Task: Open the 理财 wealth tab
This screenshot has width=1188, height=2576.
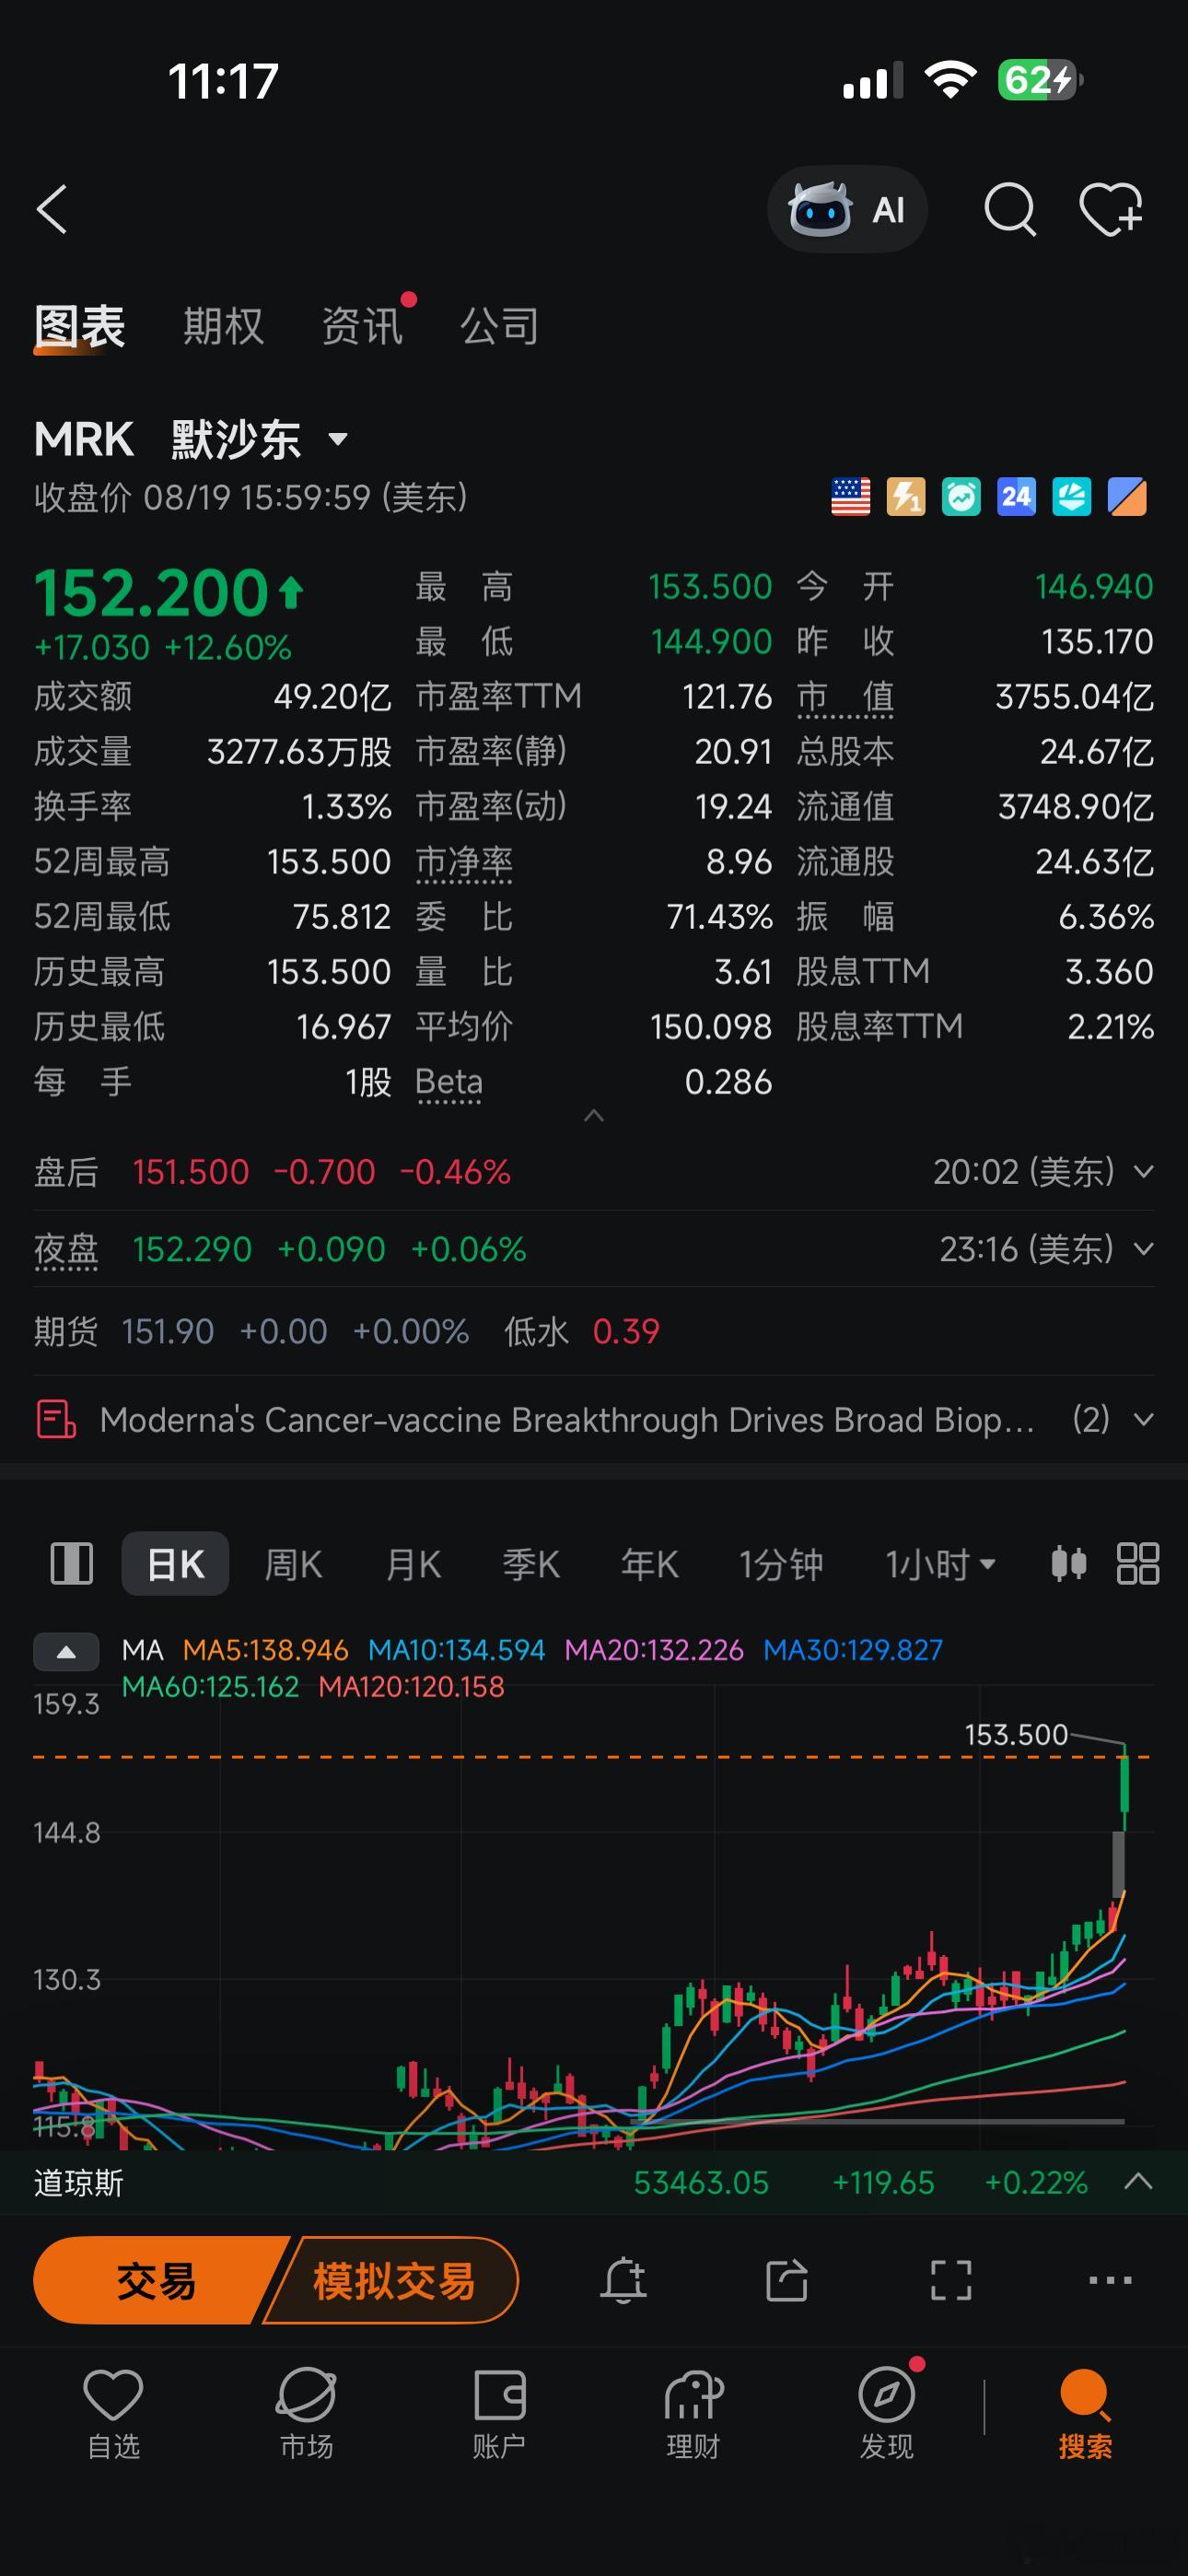Action: (693, 2414)
